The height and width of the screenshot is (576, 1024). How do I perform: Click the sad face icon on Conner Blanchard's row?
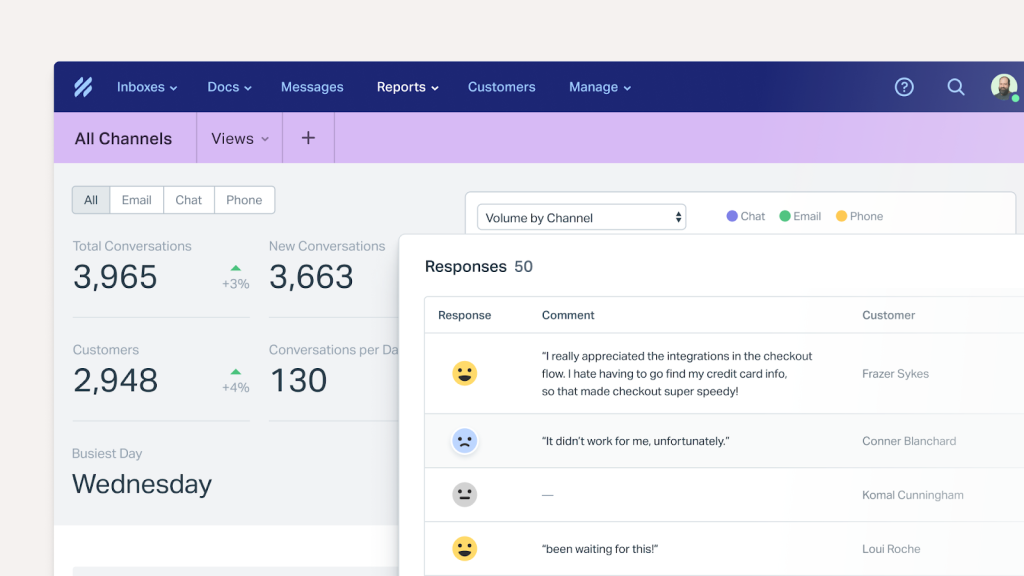coord(464,440)
